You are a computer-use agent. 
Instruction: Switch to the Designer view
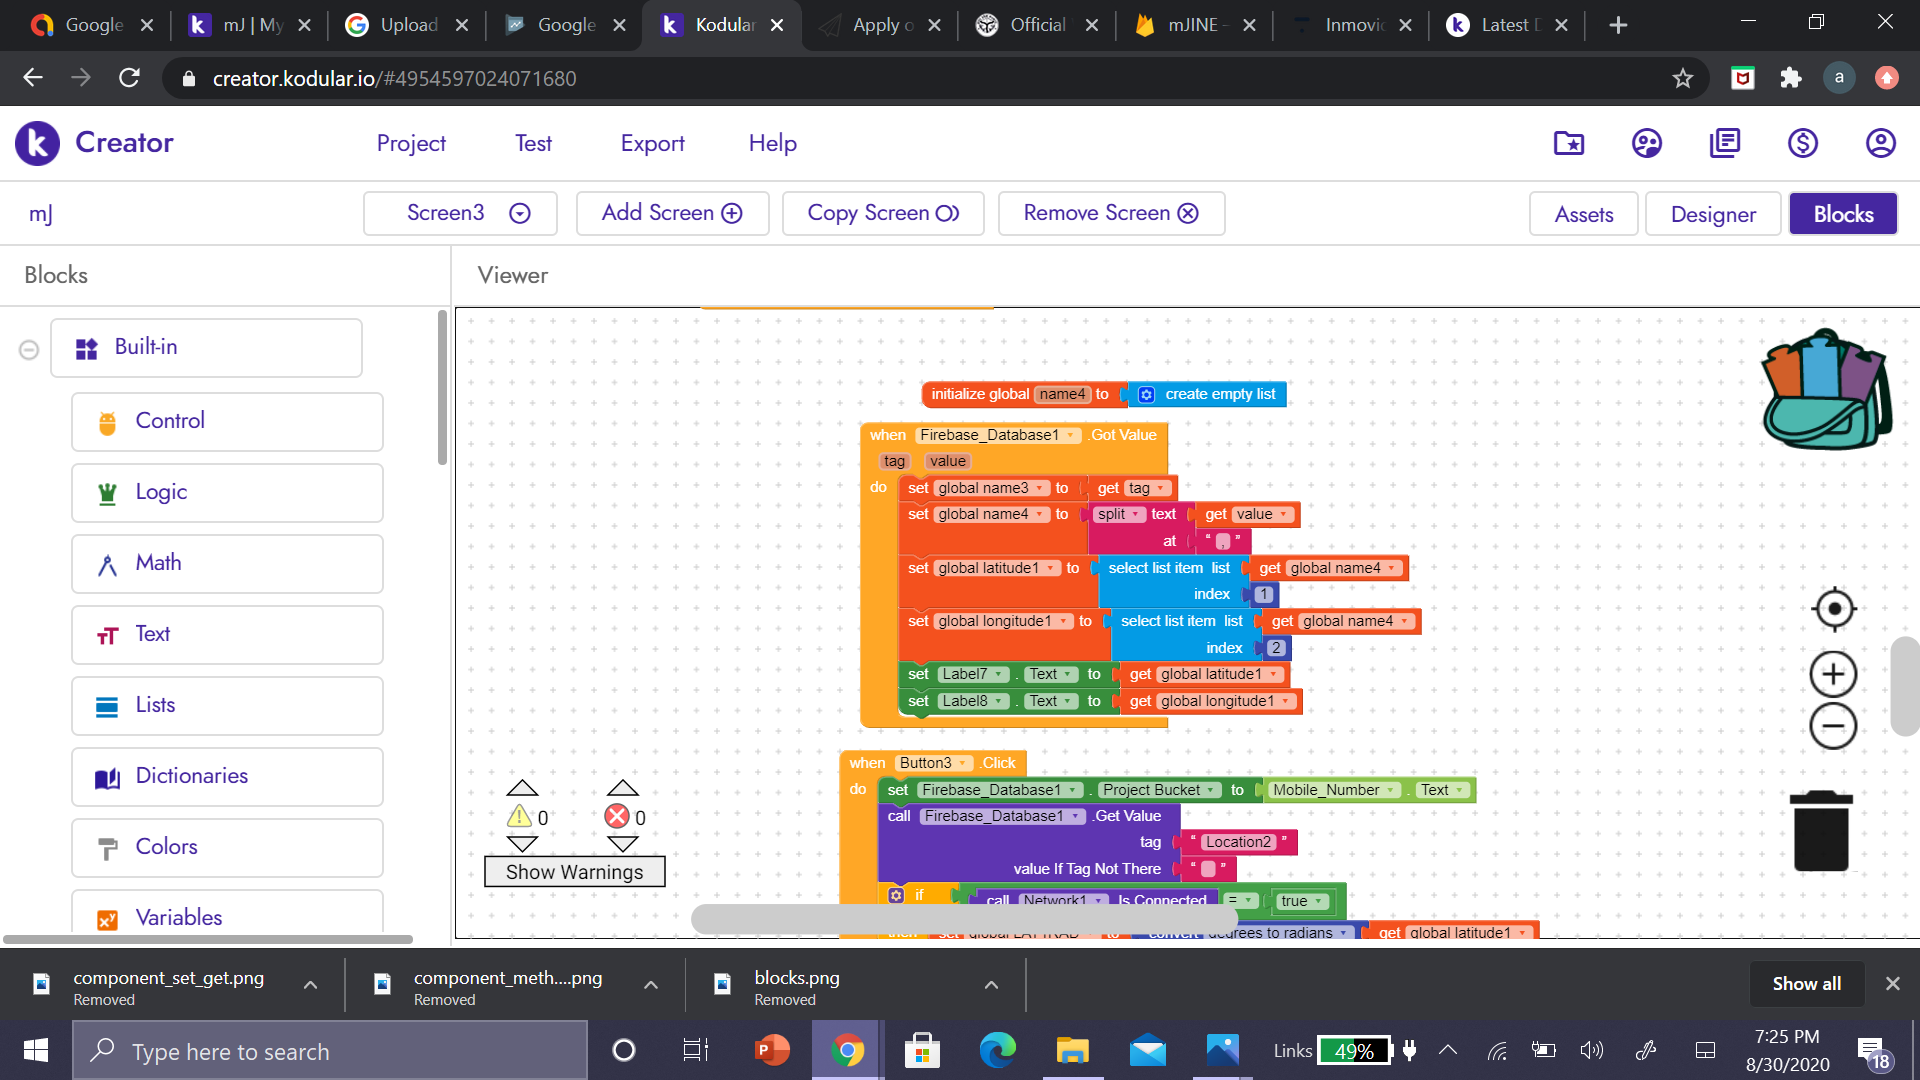tap(1712, 214)
